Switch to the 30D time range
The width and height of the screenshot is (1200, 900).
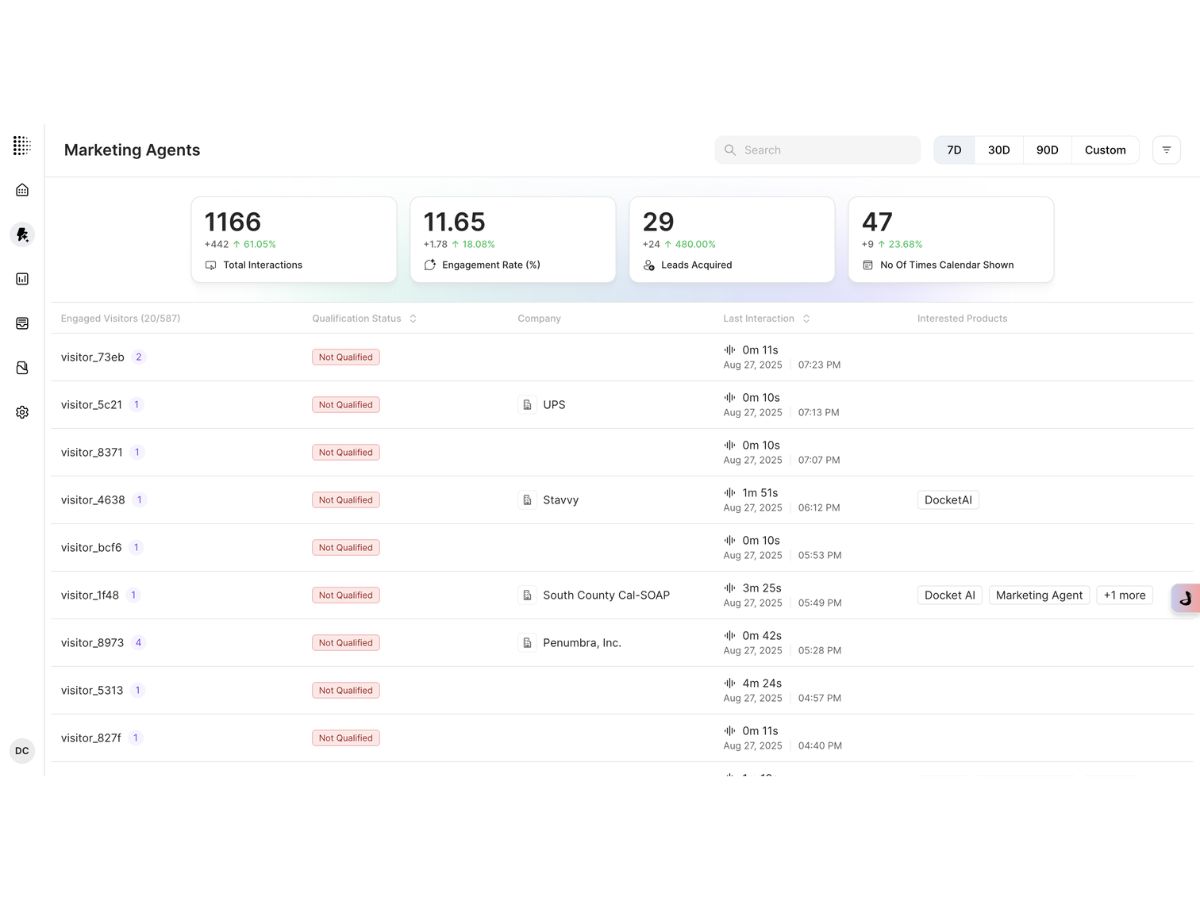pos(999,150)
